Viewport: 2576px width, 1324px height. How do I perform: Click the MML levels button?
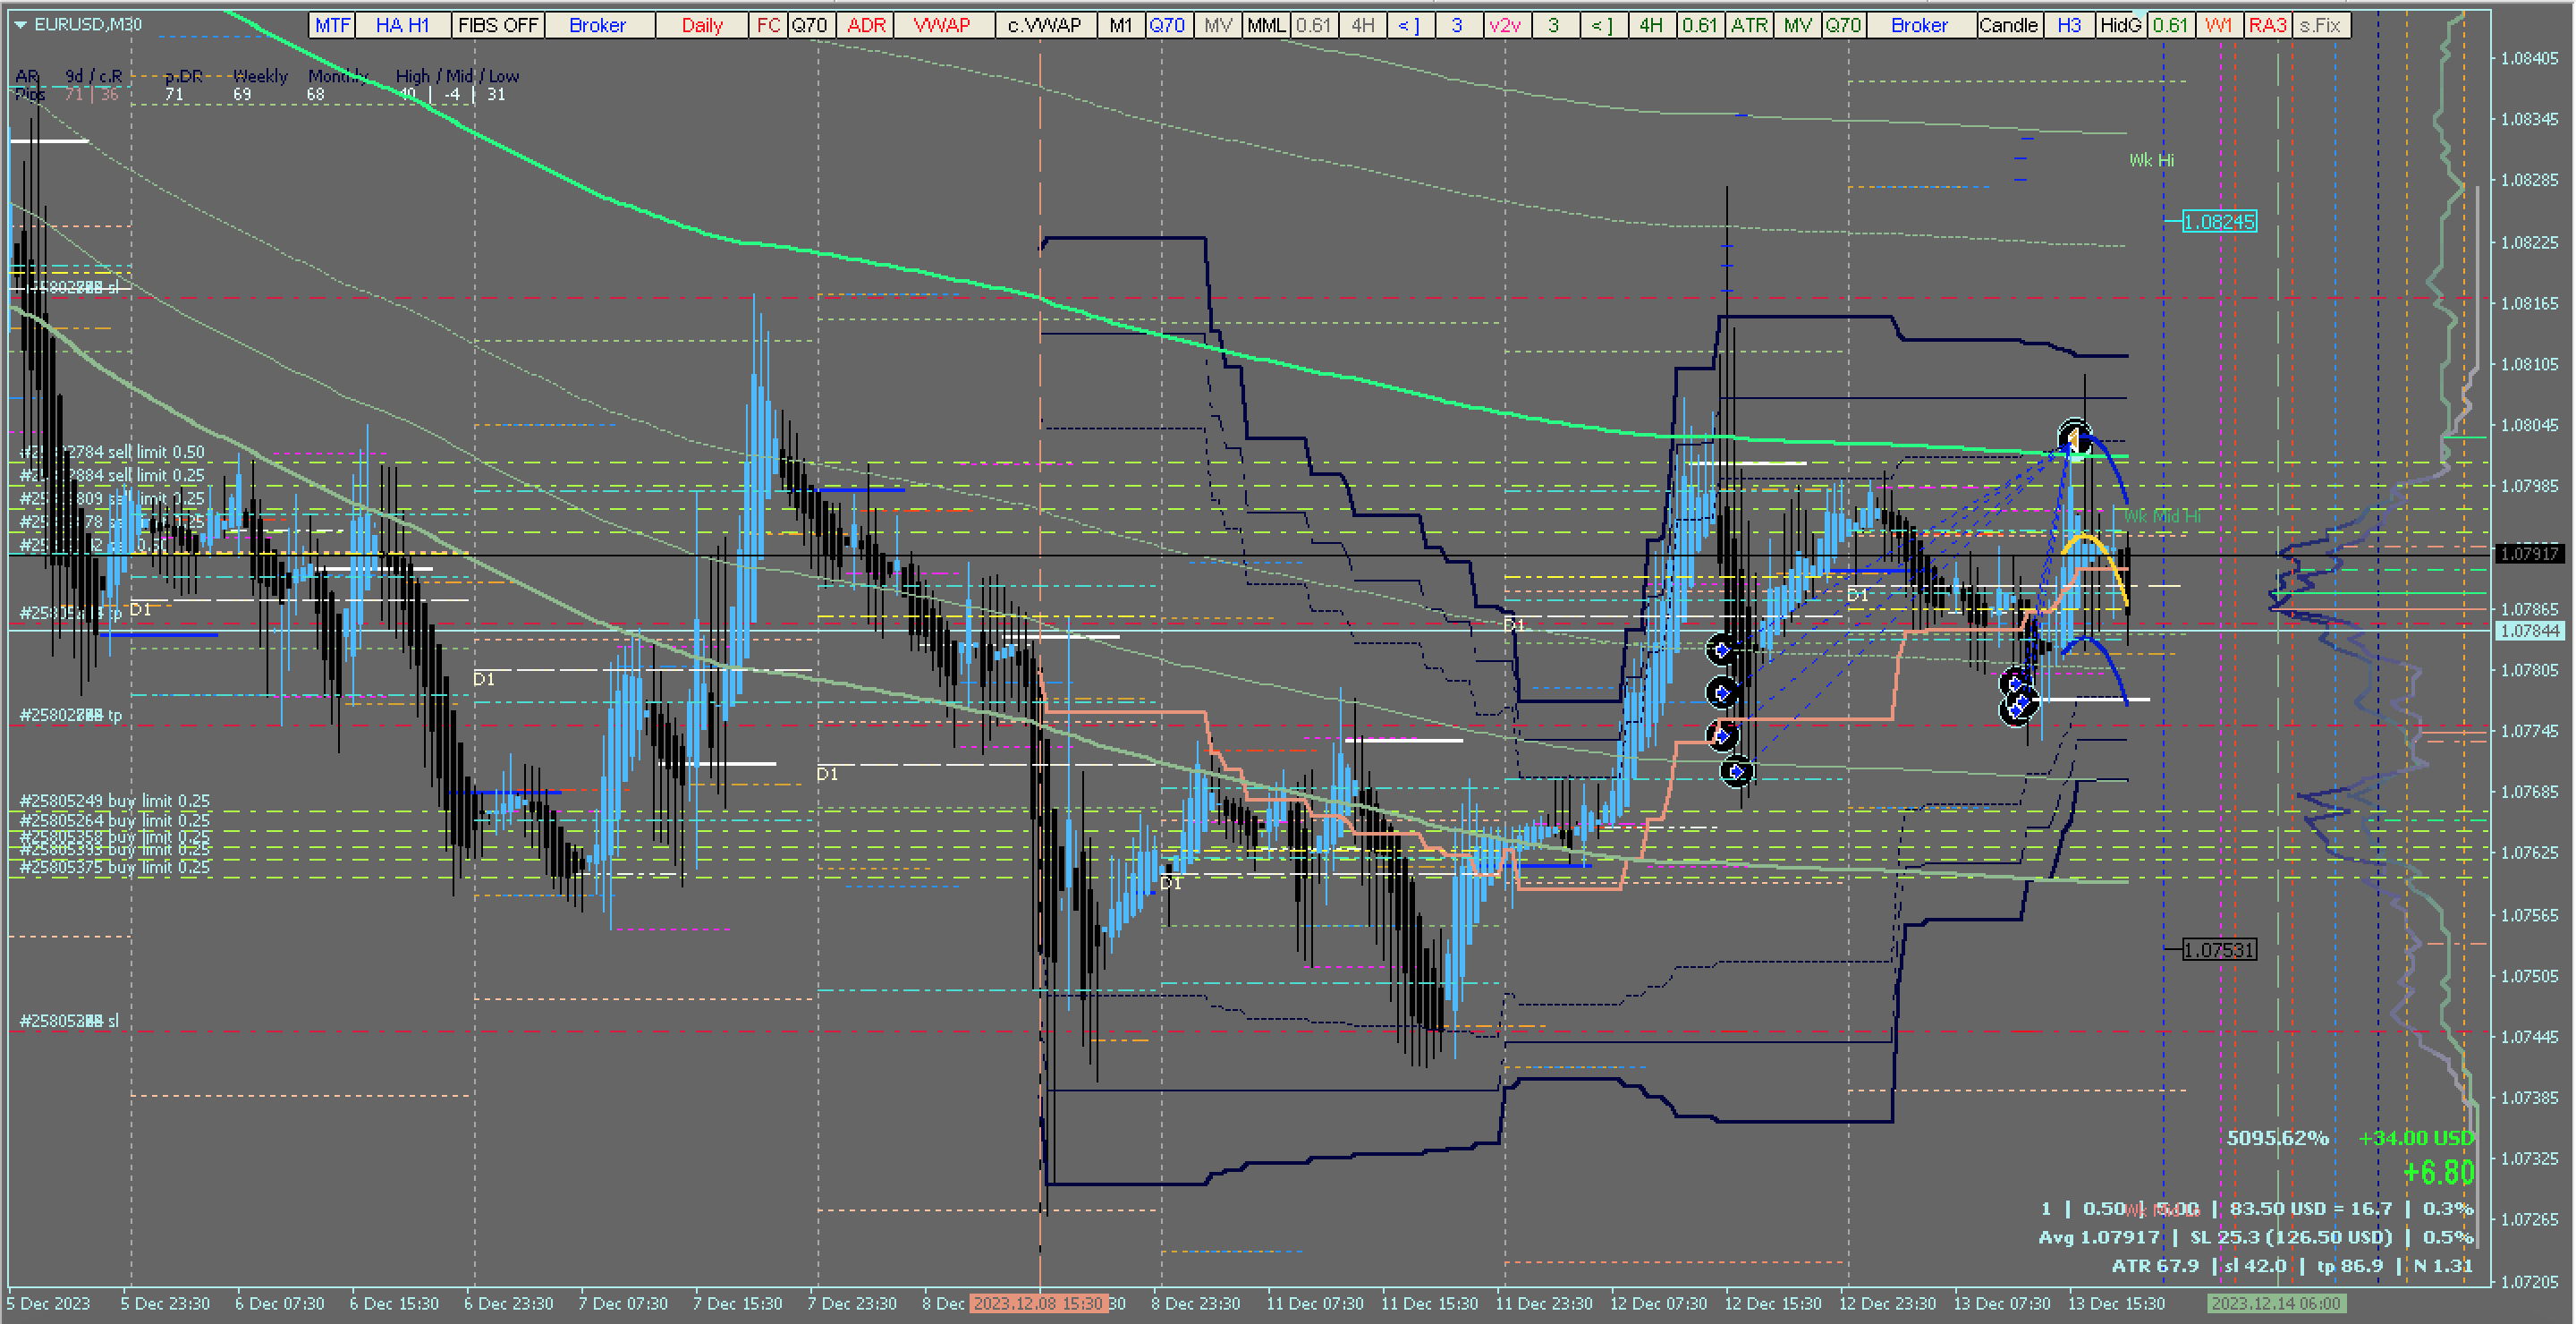(x=1266, y=25)
